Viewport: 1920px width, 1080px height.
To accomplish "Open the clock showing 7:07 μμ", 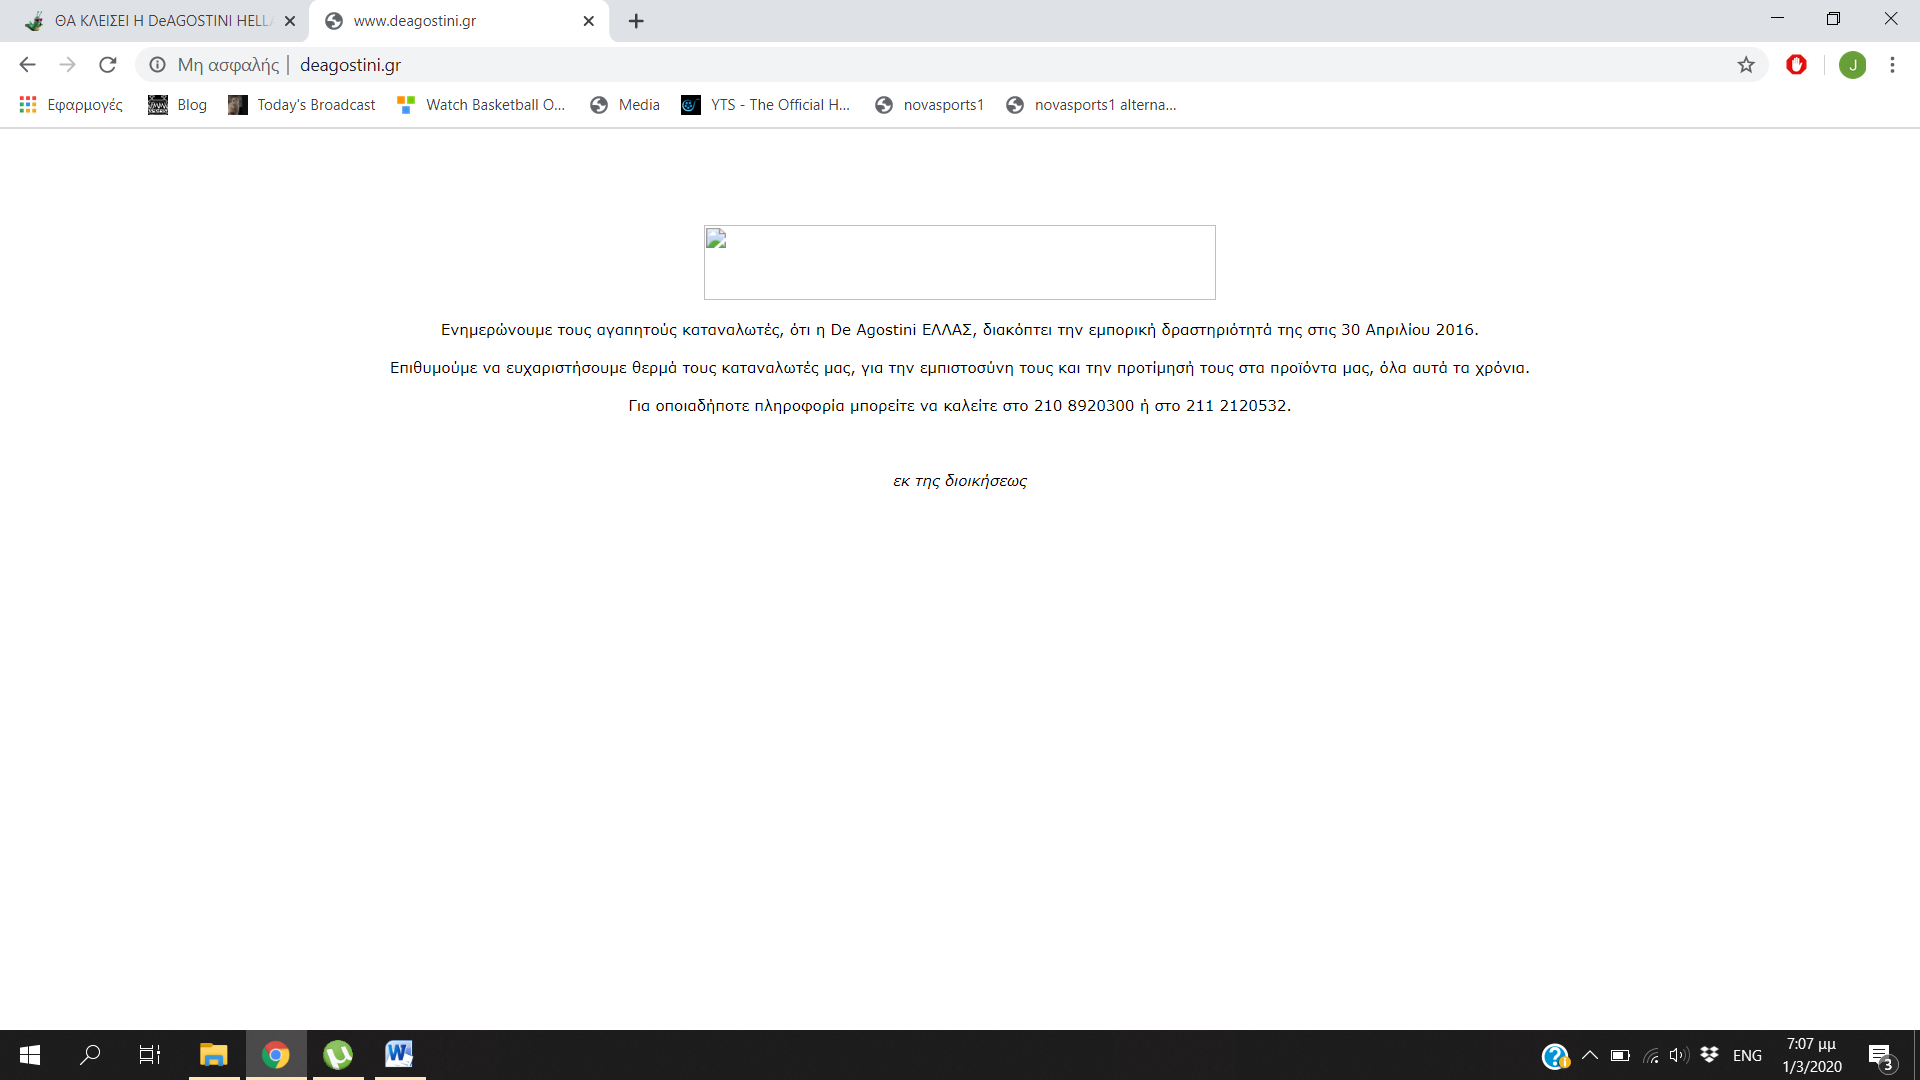I will [x=1812, y=1055].
